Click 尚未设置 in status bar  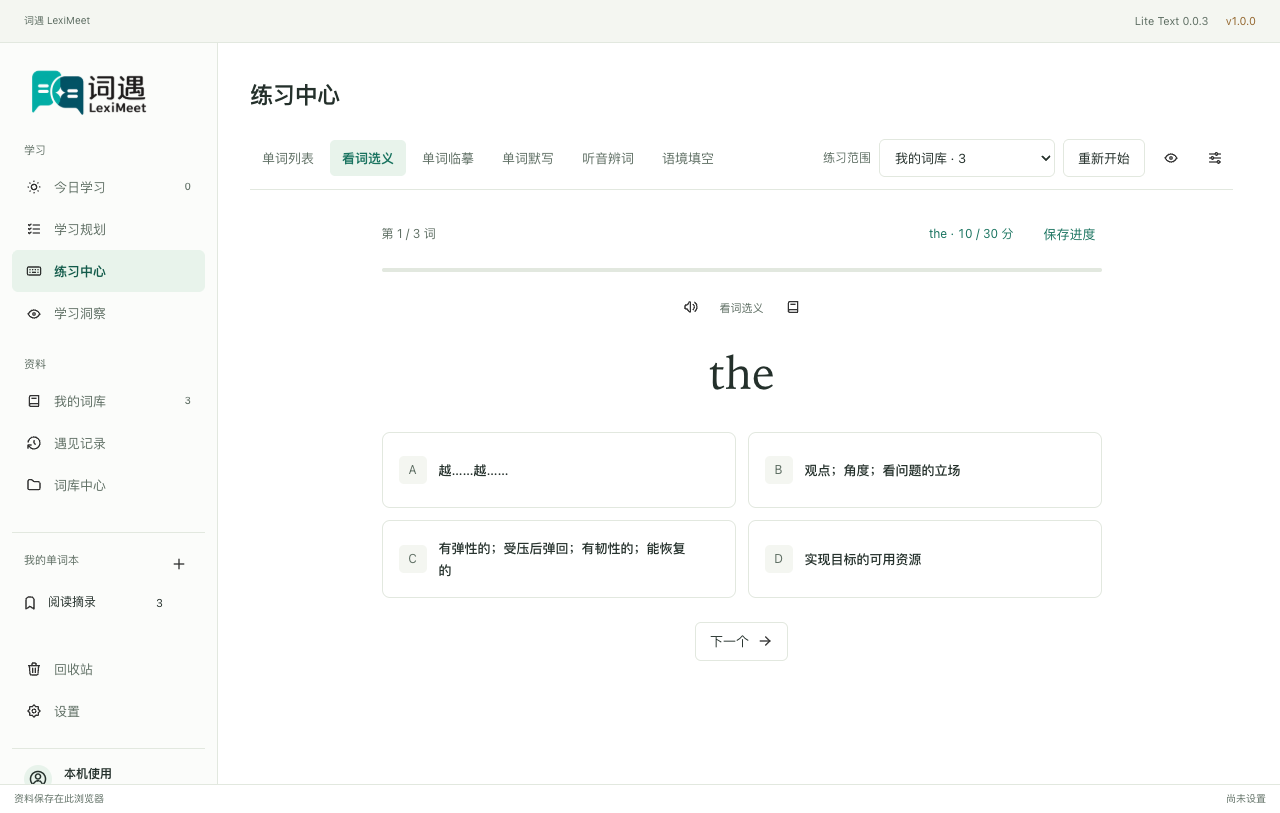tap(1246, 799)
